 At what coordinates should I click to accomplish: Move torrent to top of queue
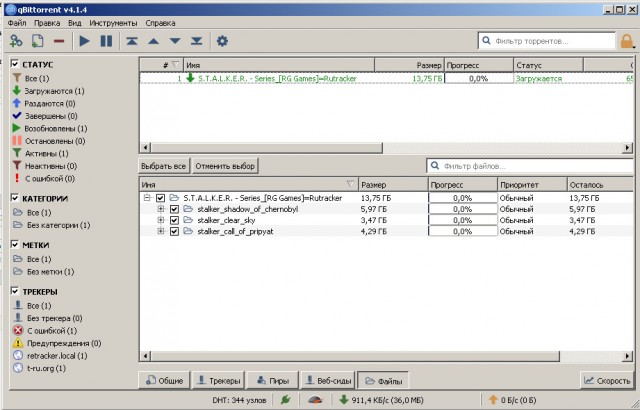(x=131, y=41)
